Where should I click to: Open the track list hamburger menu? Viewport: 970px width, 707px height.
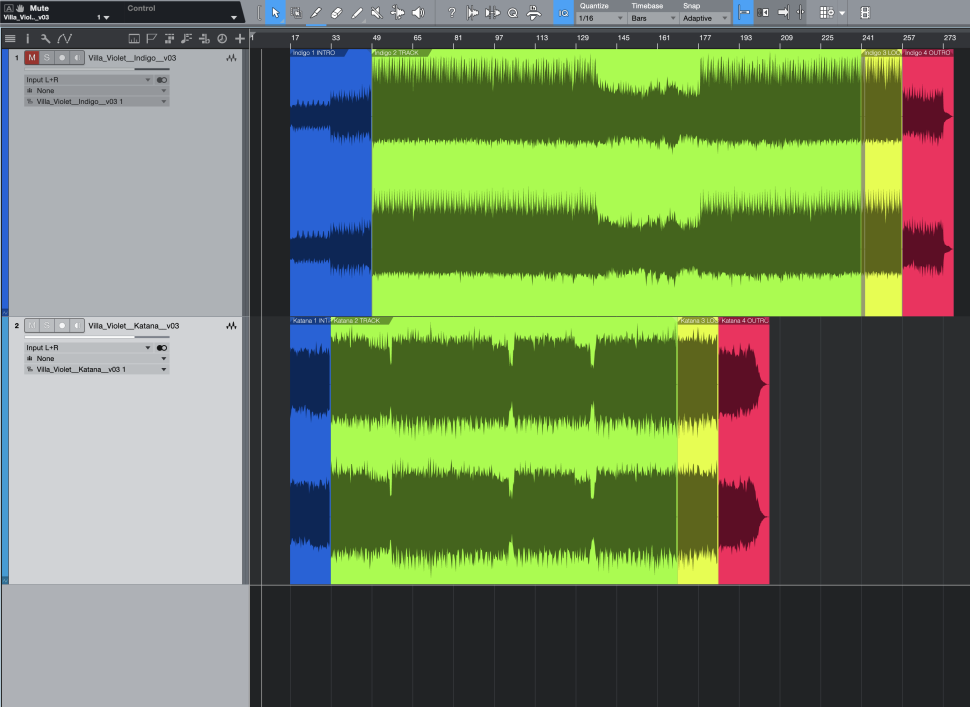10,38
